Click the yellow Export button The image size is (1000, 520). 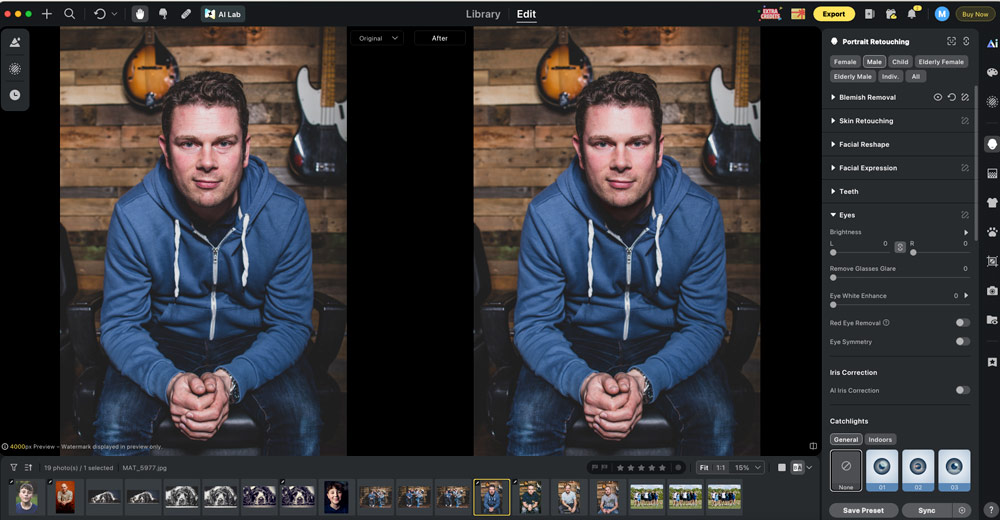tap(834, 14)
